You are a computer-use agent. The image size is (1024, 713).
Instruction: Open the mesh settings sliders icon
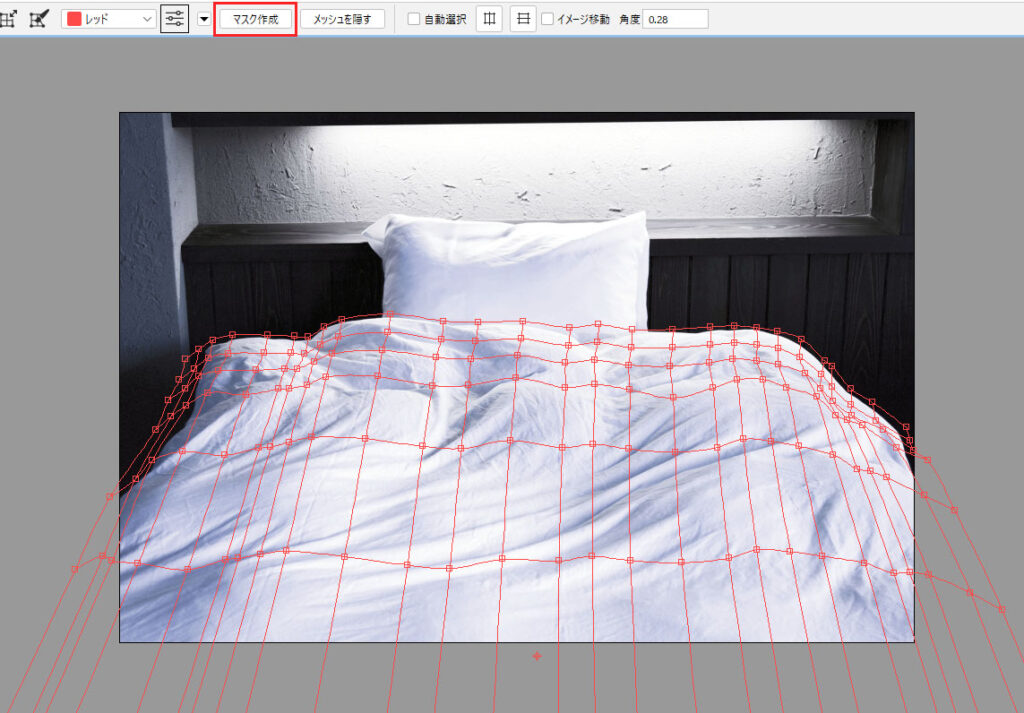click(x=174, y=19)
